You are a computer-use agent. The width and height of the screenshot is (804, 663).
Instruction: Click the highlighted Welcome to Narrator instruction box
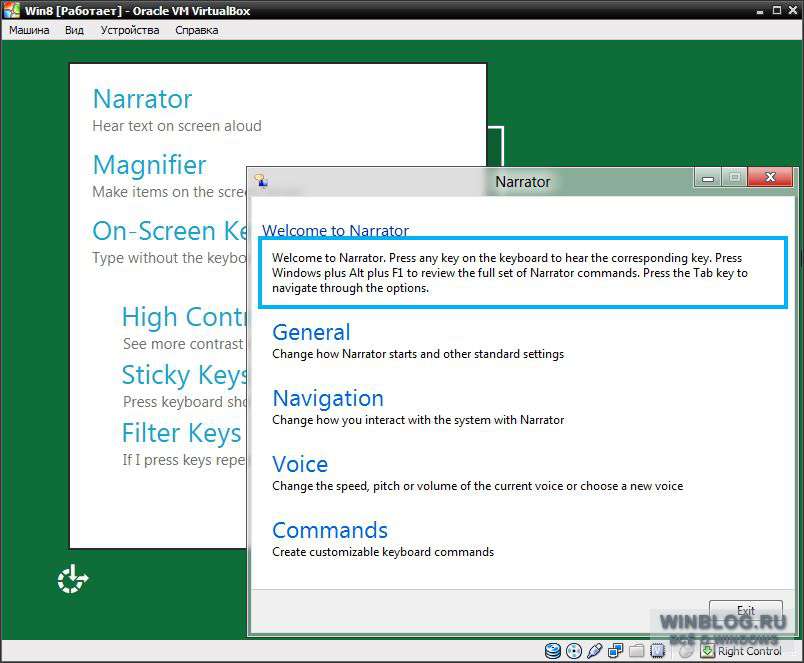click(523, 273)
